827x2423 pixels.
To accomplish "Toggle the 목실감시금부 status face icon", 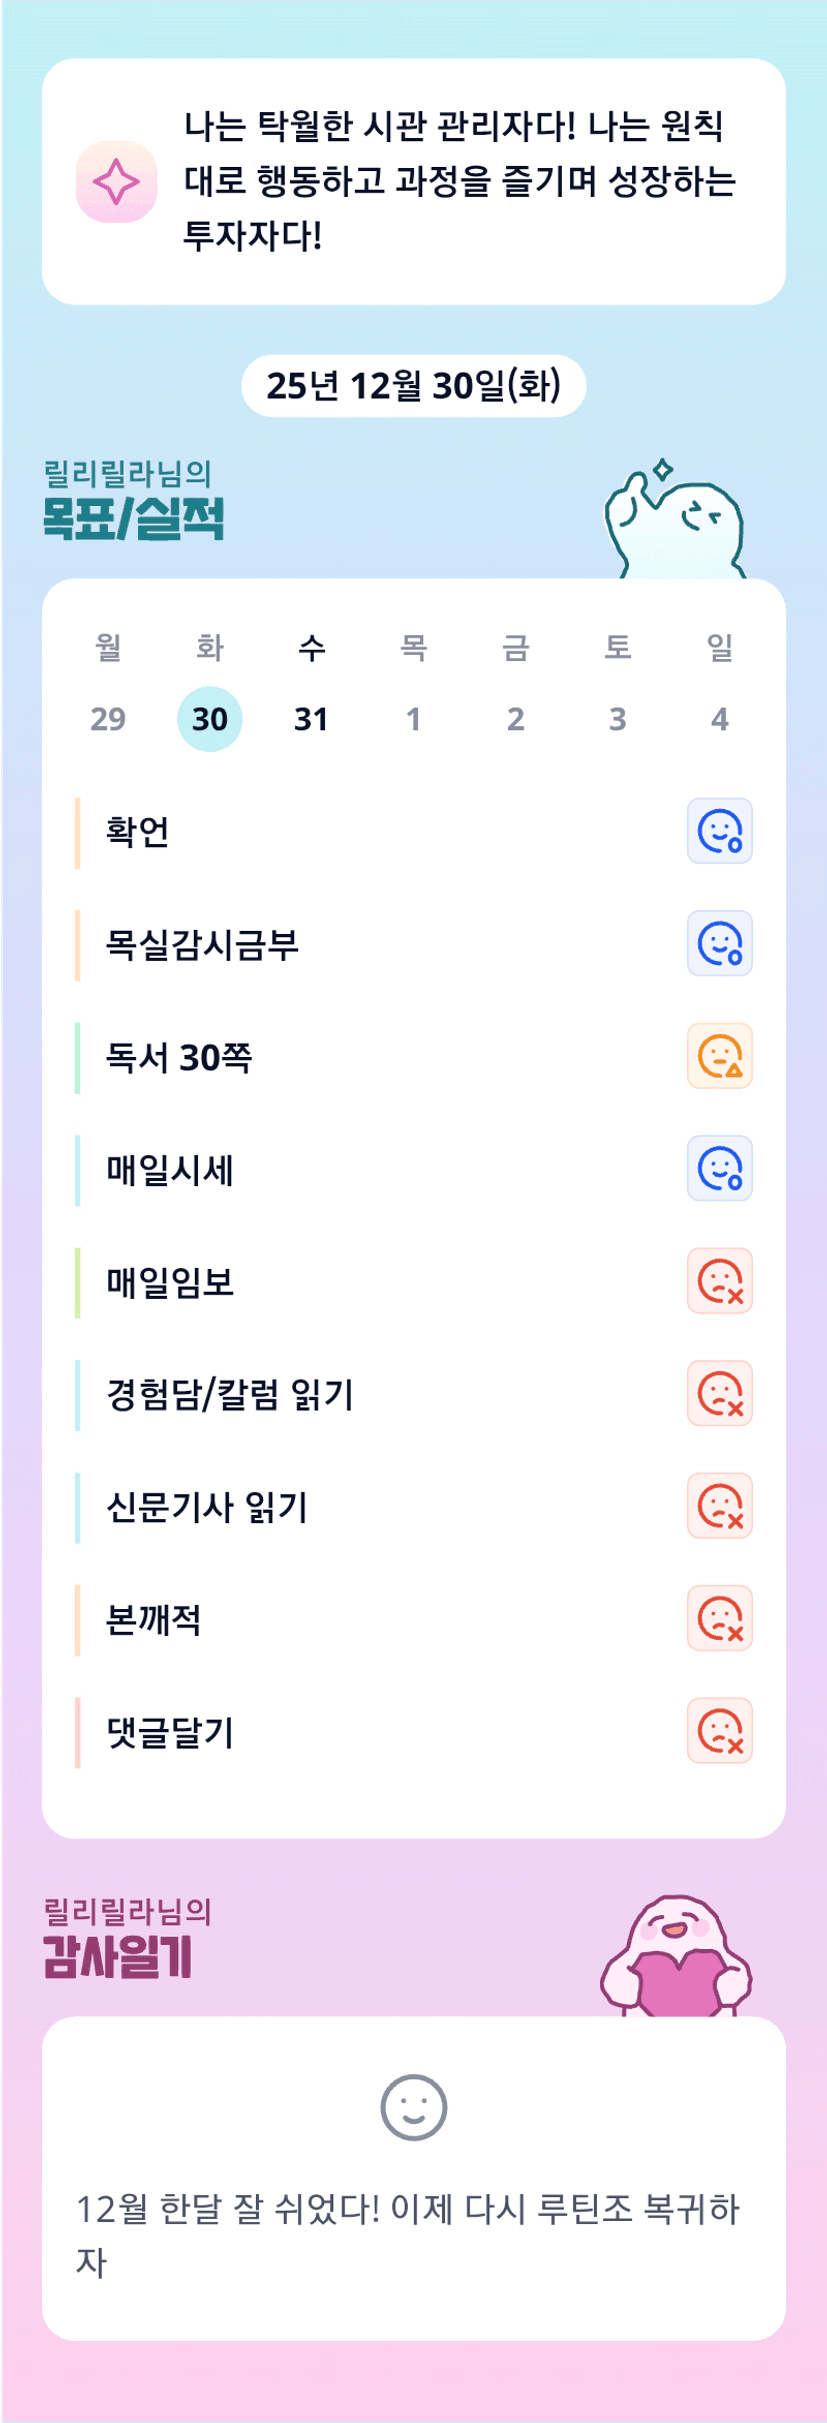I will (x=719, y=943).
